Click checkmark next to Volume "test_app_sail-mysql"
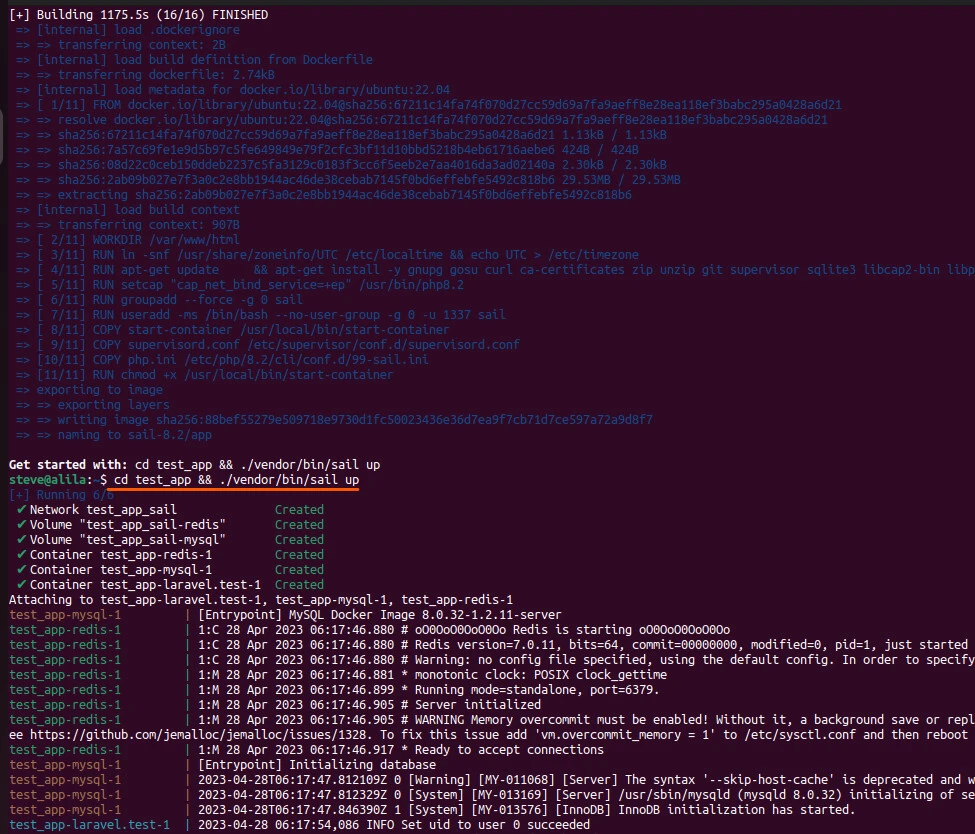Image resolution: width=975 pixels, height=834 pixels. tap(21, 540)
